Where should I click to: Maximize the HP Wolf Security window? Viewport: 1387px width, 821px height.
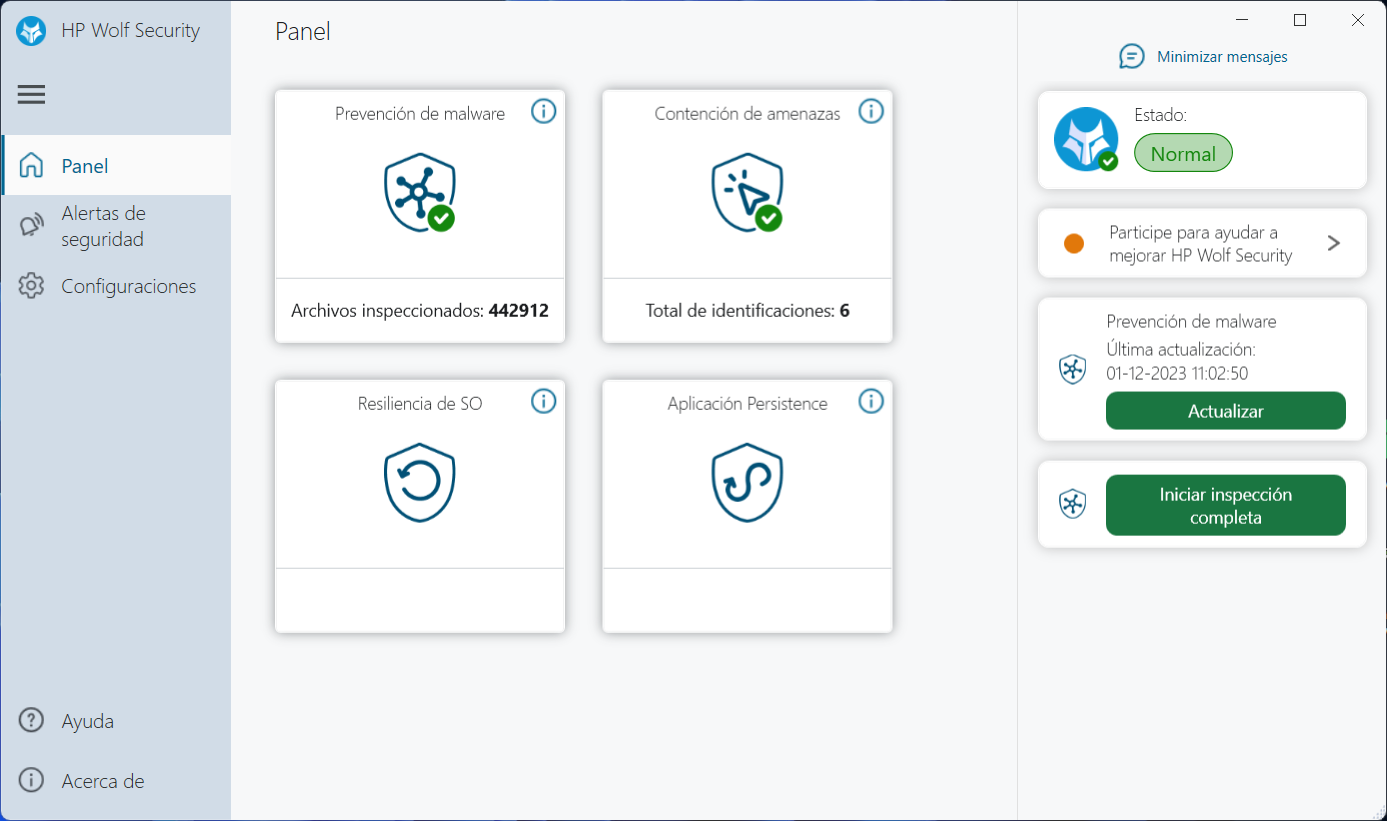tap(1300, 20)
